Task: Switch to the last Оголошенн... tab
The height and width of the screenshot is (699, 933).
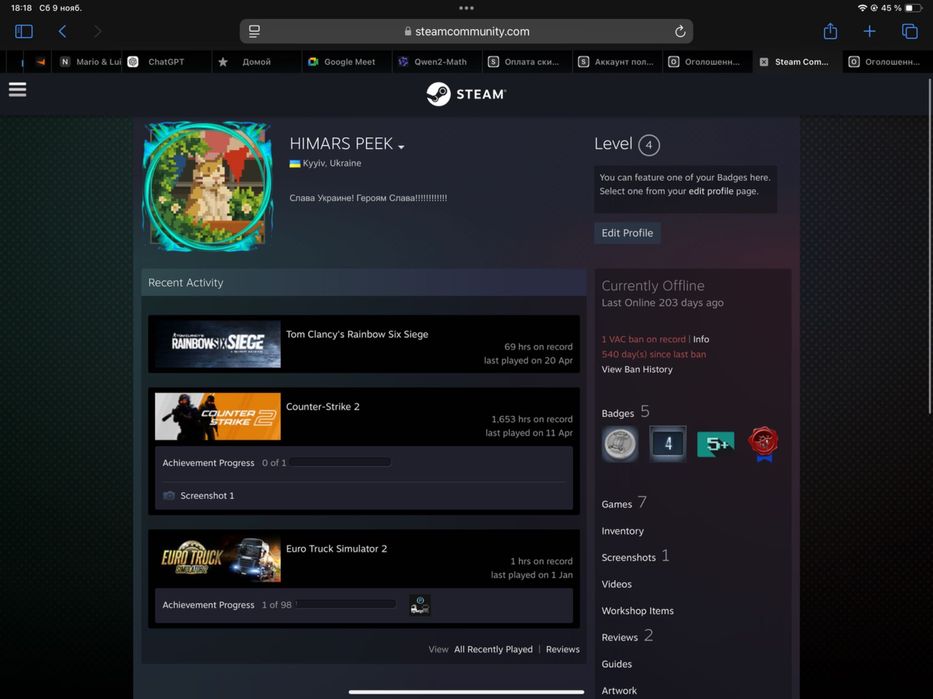Action: click(x=887, y=62)
